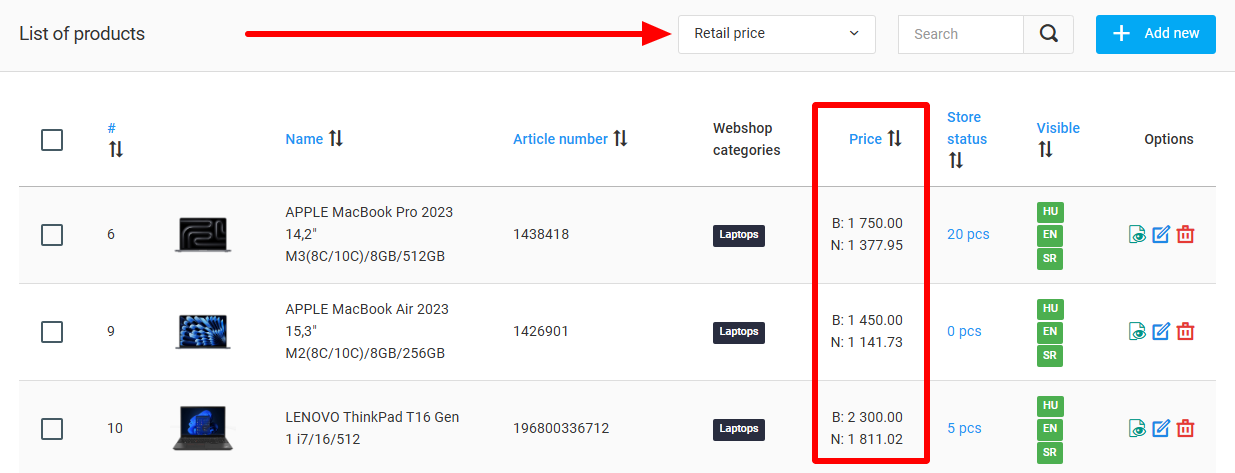
Task: Click the Laptops tag in MacBook Air row
Action: pos(739,331)
